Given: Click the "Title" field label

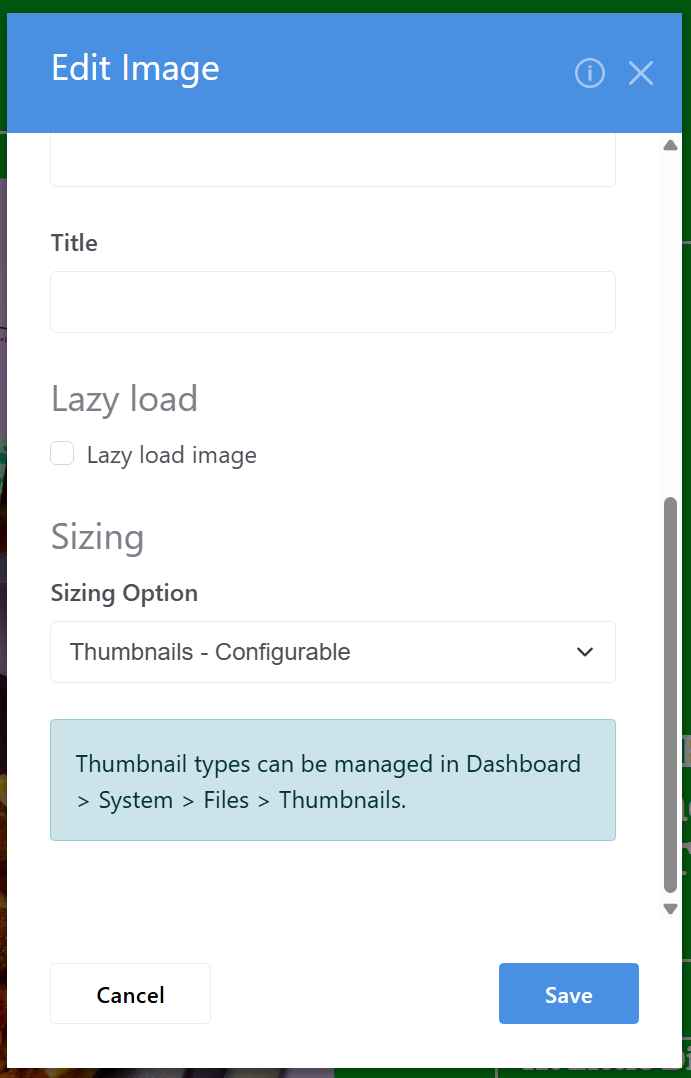Looking at the screenshot, I should click(x=74, y=243).
